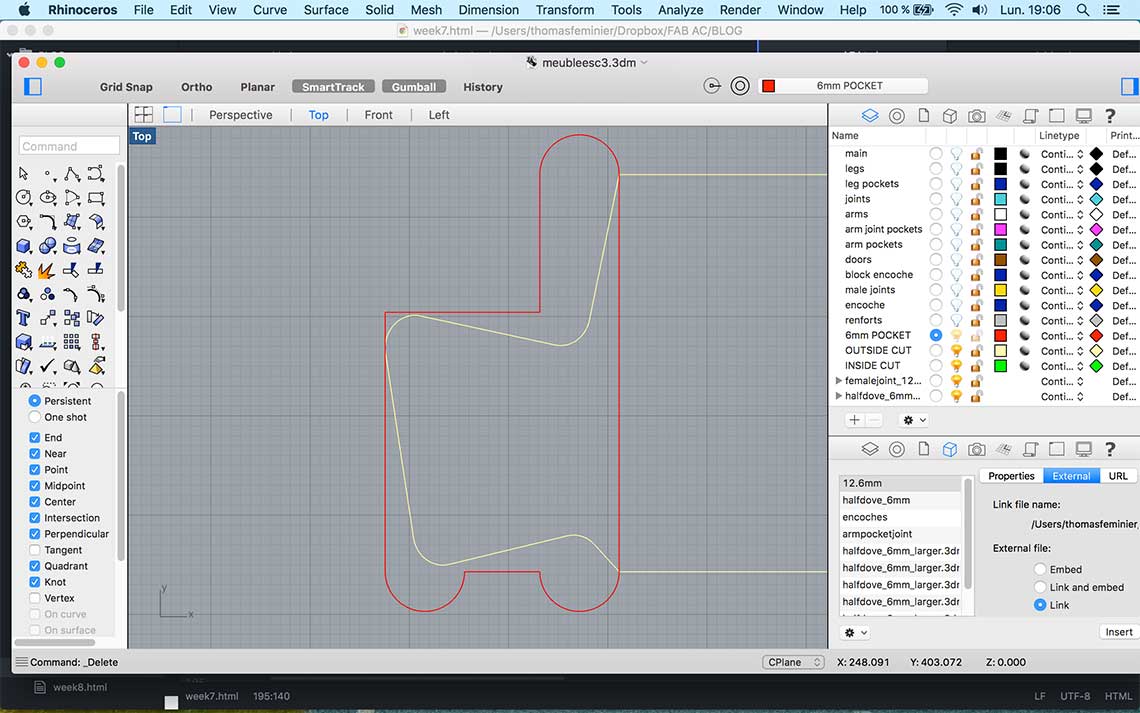The height and width of the screenshot is (713, 1140).
Task: Make OUTSIDE CUT the current layer
Action: coord(936,350)
